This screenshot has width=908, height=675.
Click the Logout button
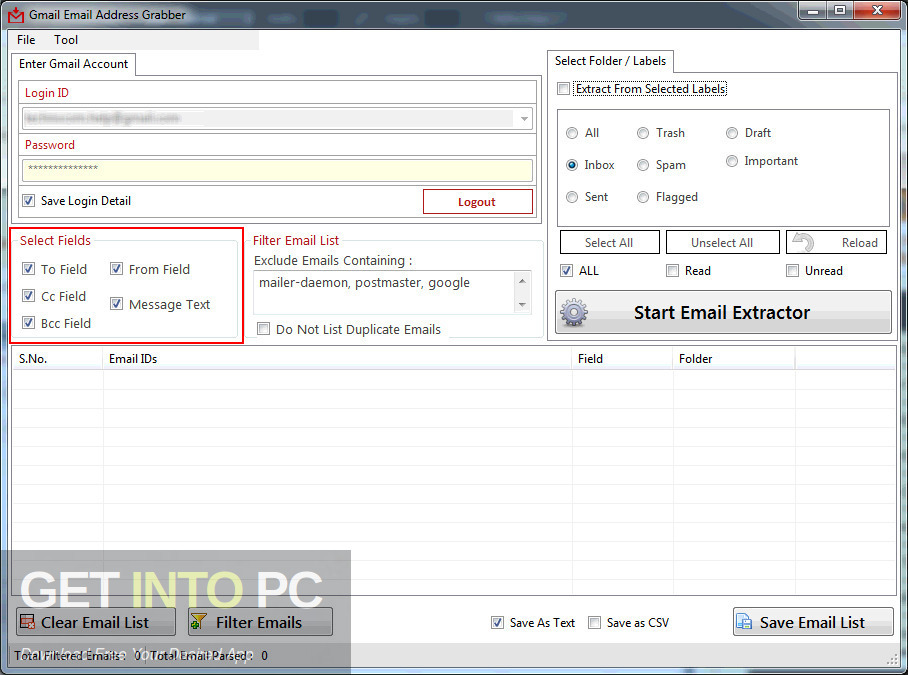point(478,201)
